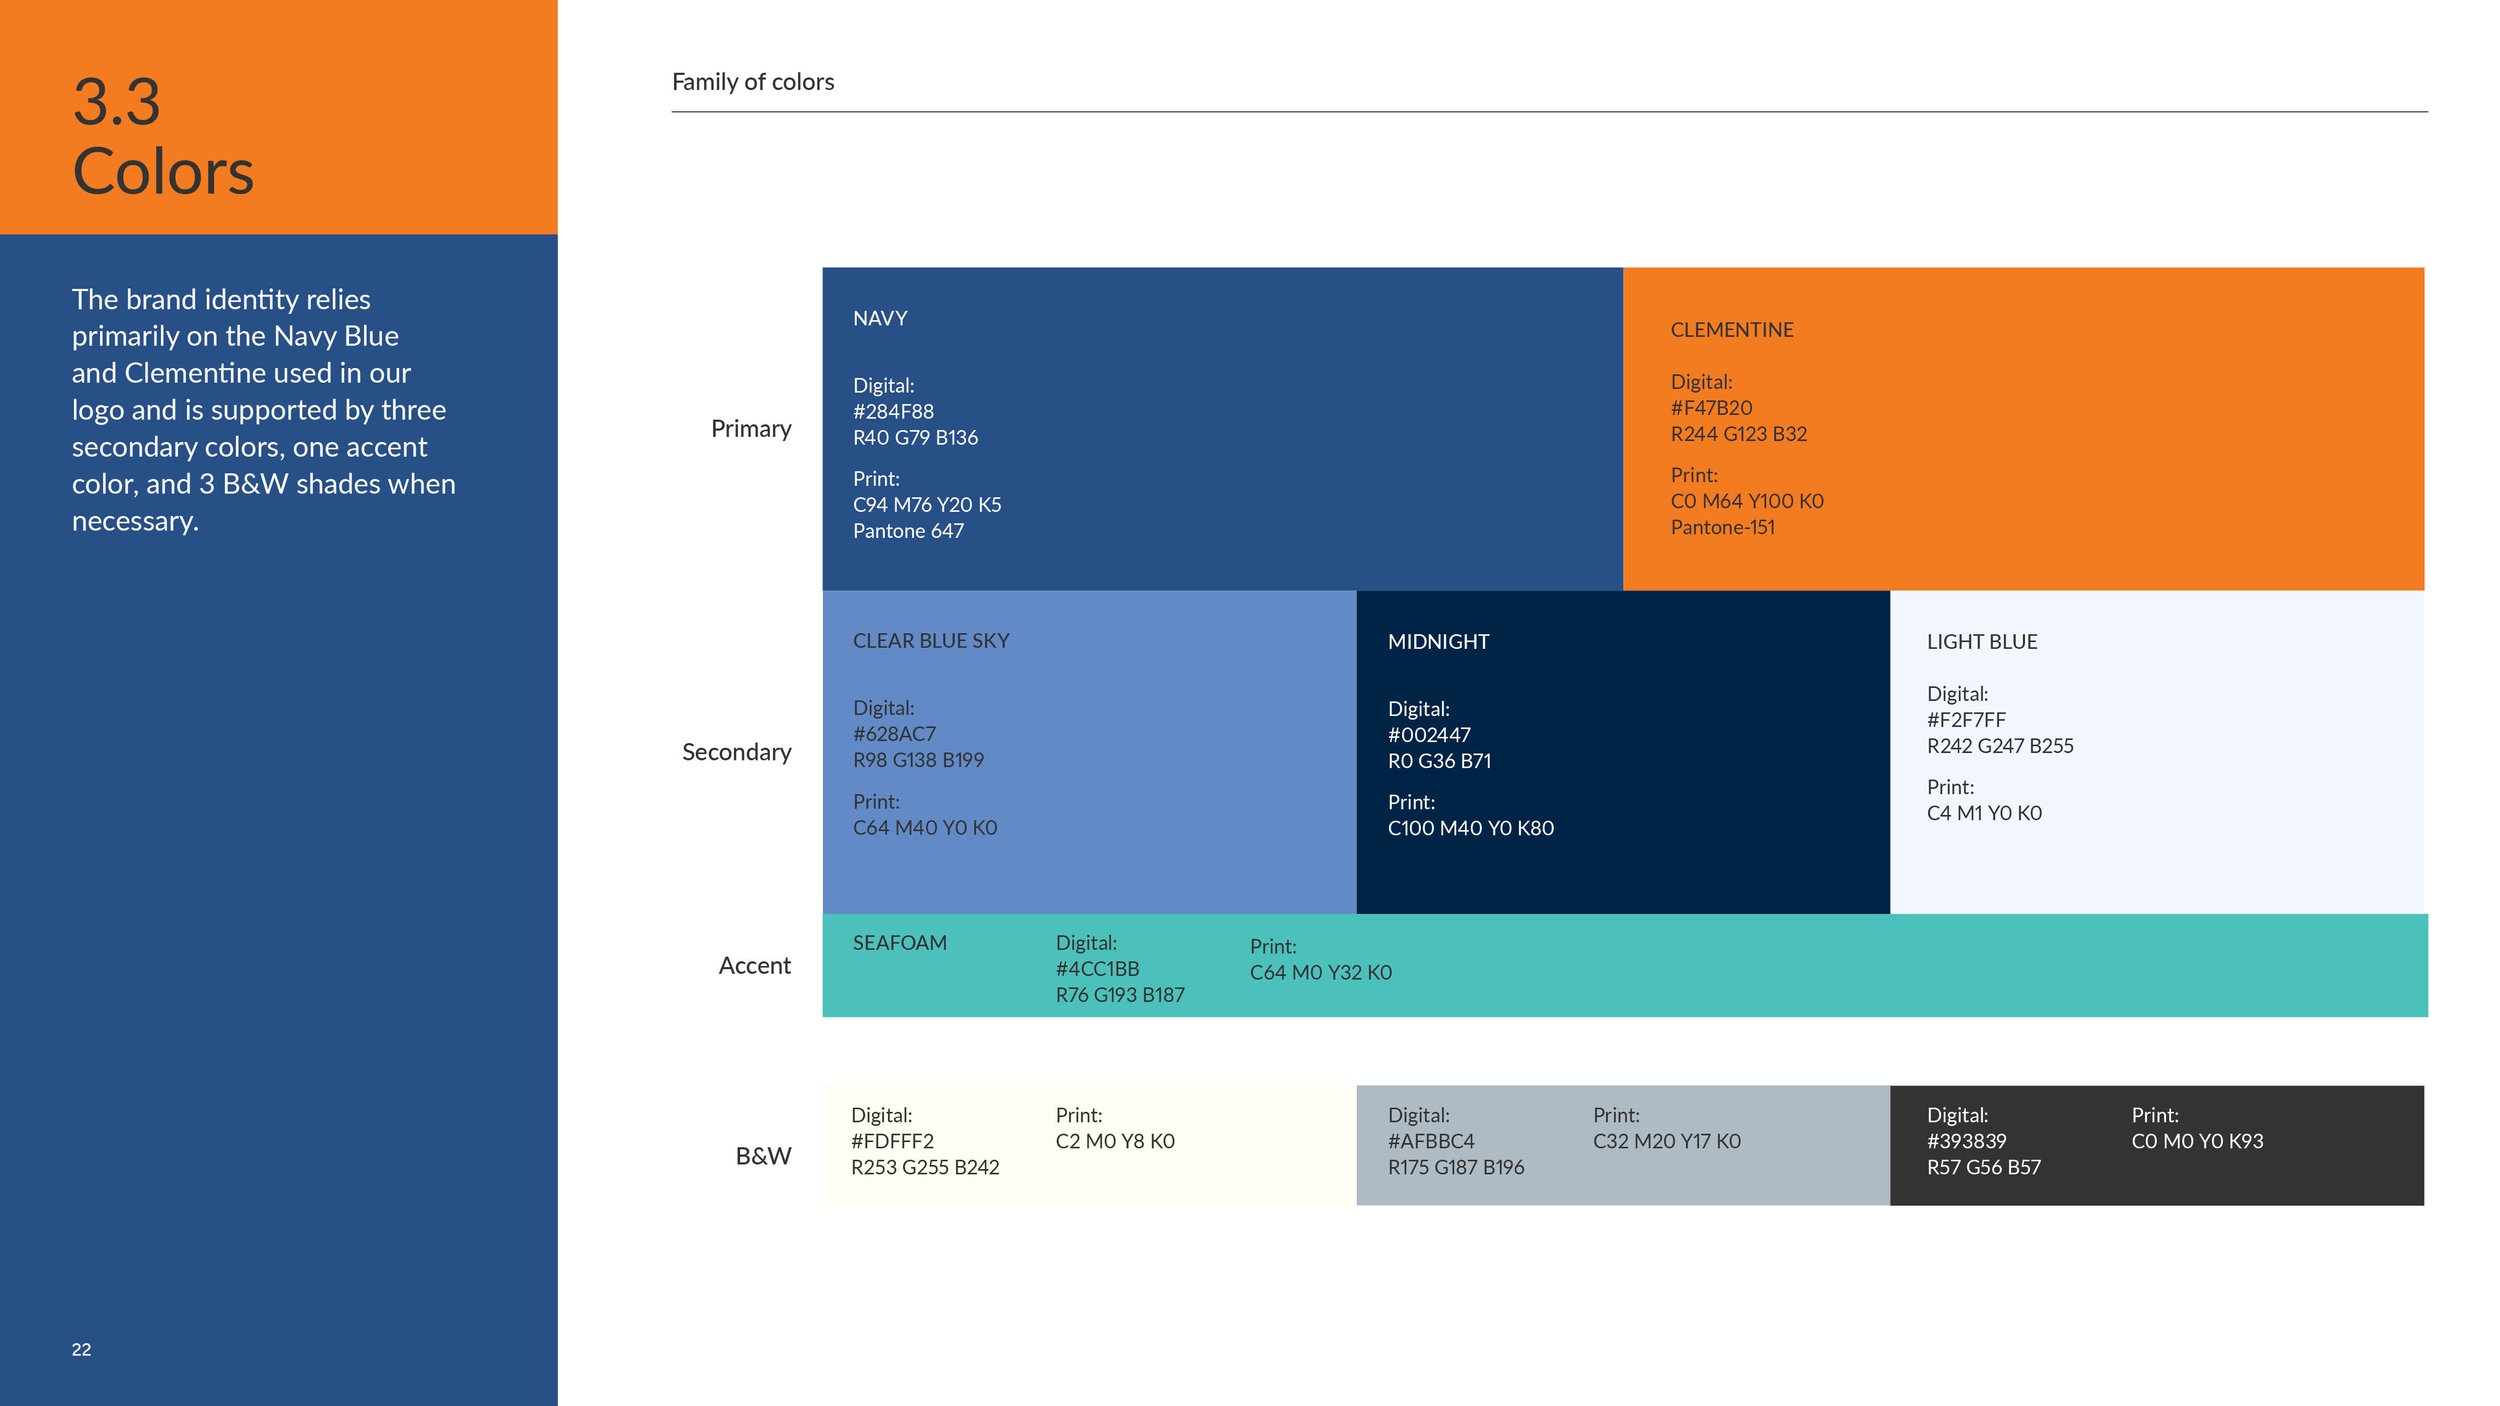Click the text 'R253 G255 B242'
Image resolution: width=2500 pixels, height=1406 pixels.
pyautogui.click(x=925, y=1167)
